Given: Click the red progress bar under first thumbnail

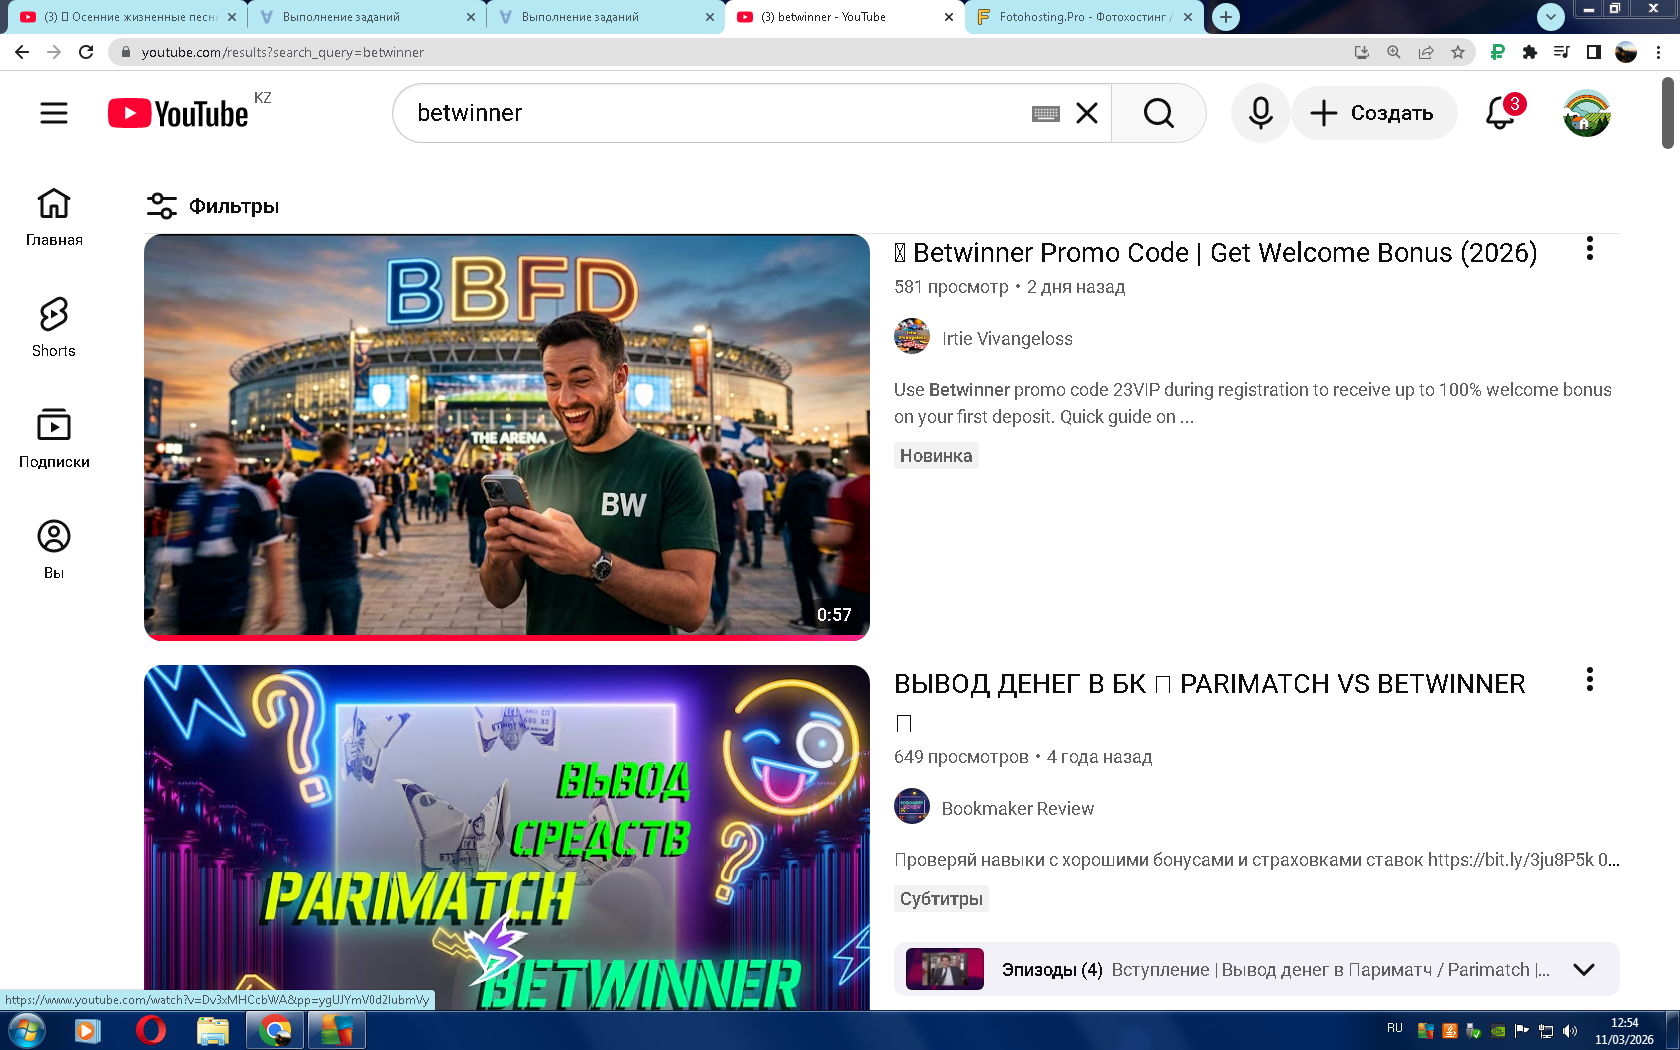Looking at the screenshot, I should (507, 637).
